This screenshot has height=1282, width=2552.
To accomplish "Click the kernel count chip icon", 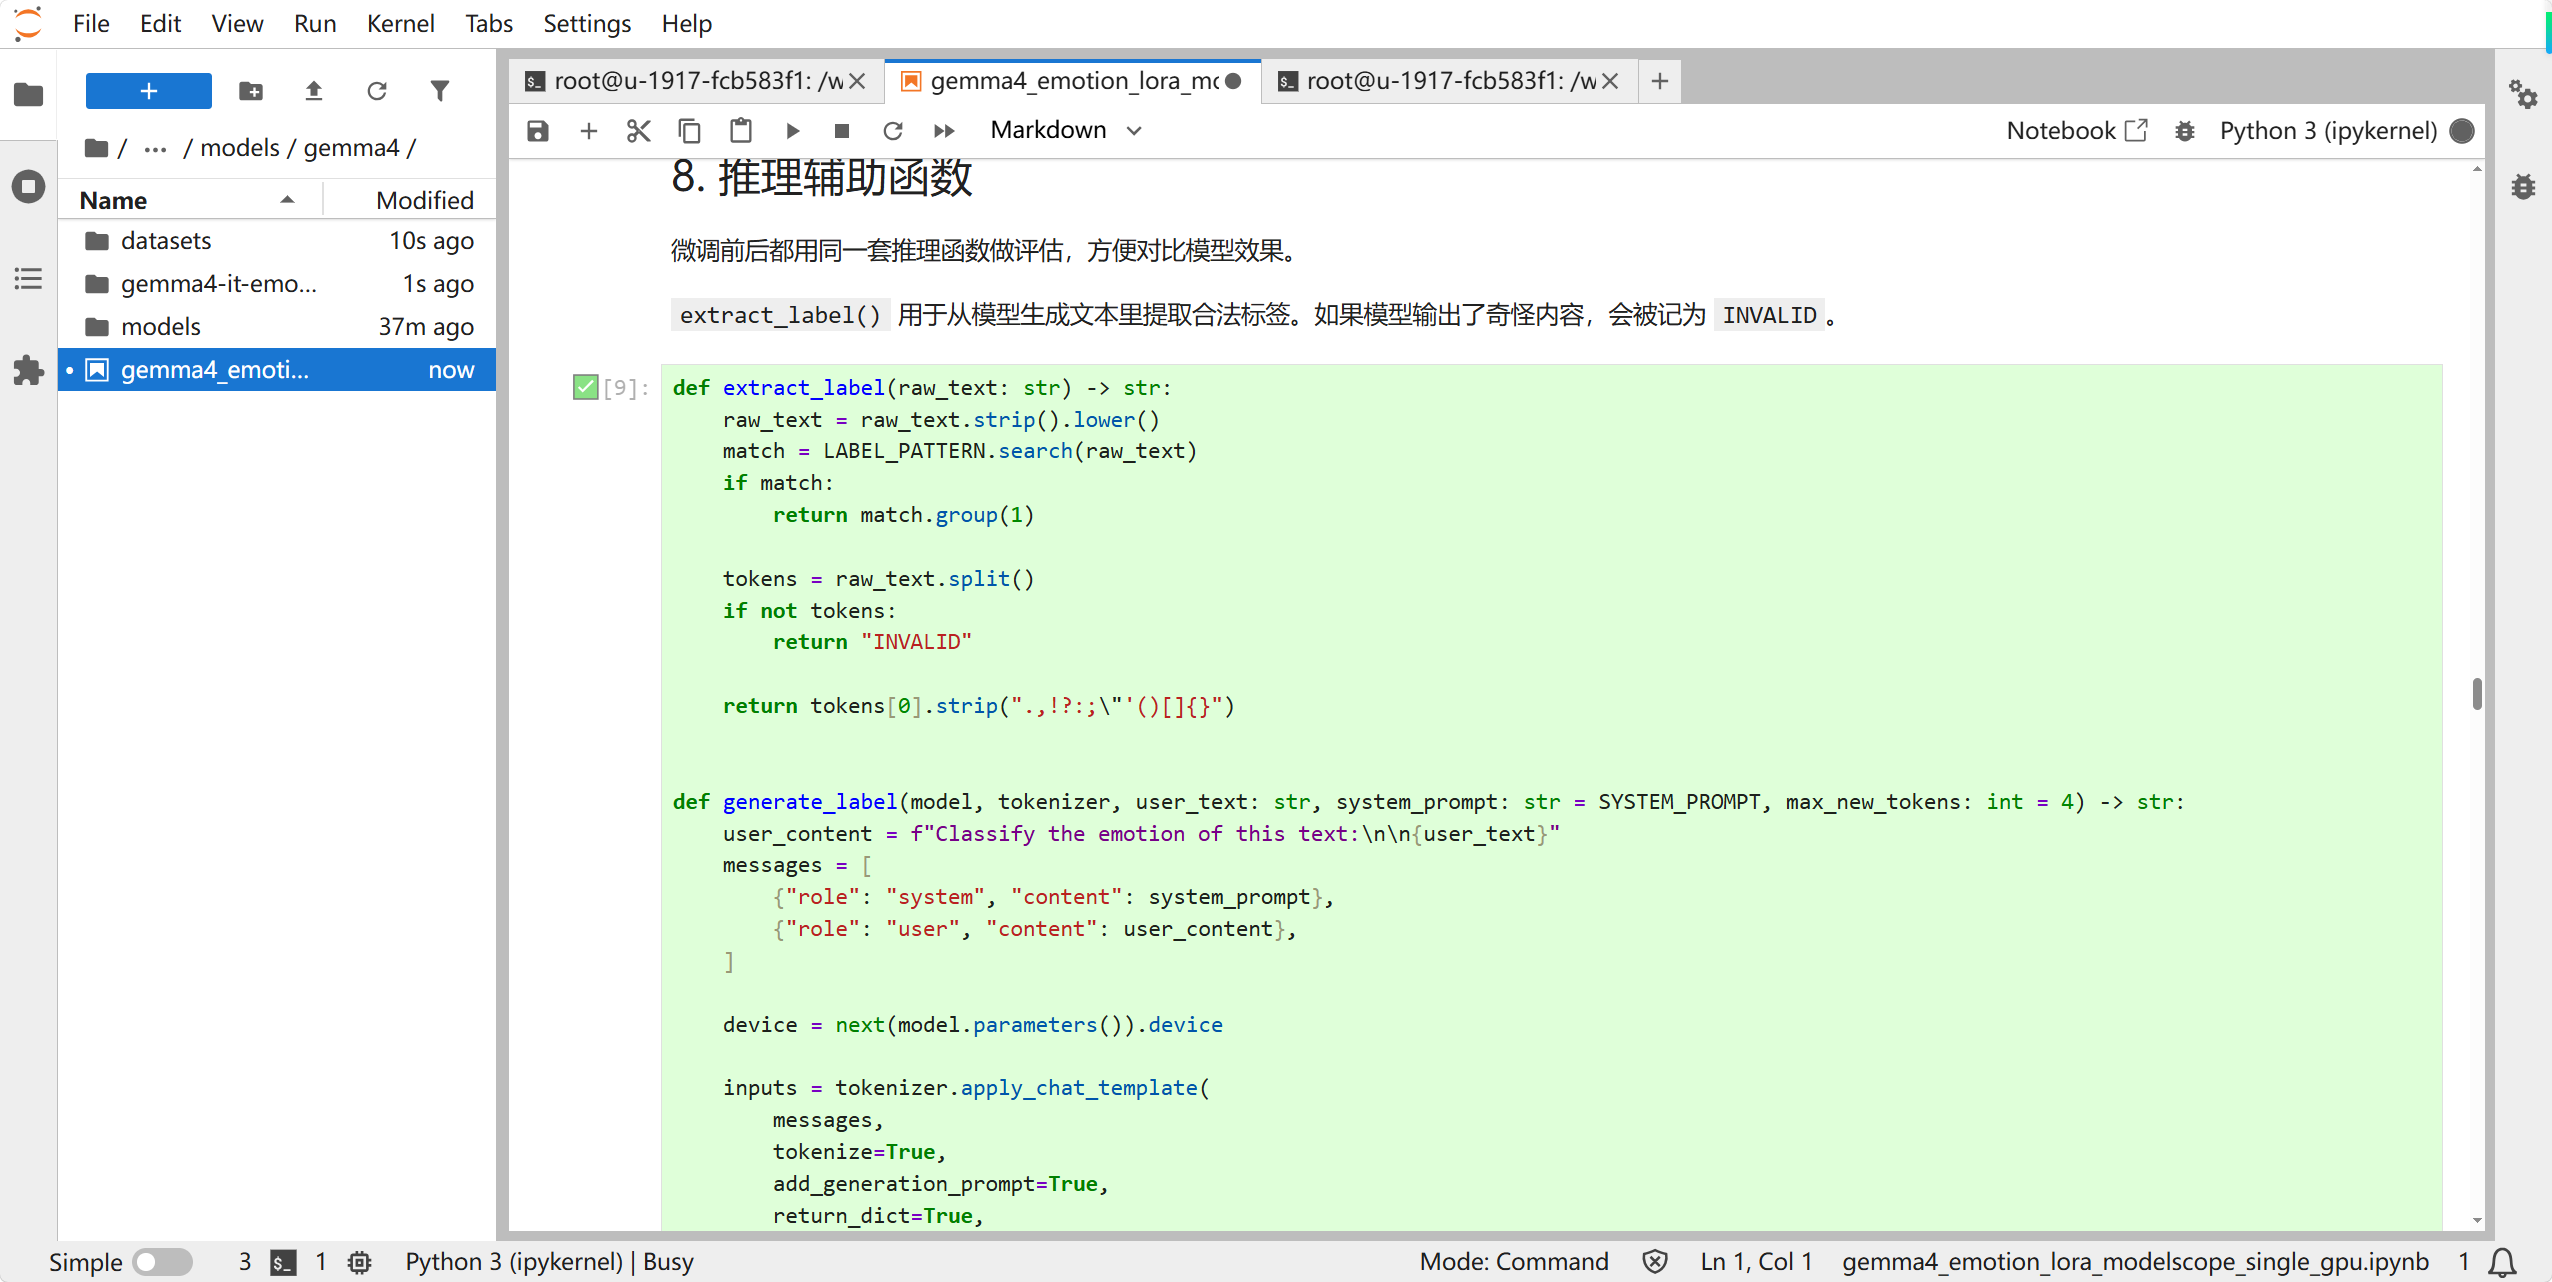I will coord(359,1262).
